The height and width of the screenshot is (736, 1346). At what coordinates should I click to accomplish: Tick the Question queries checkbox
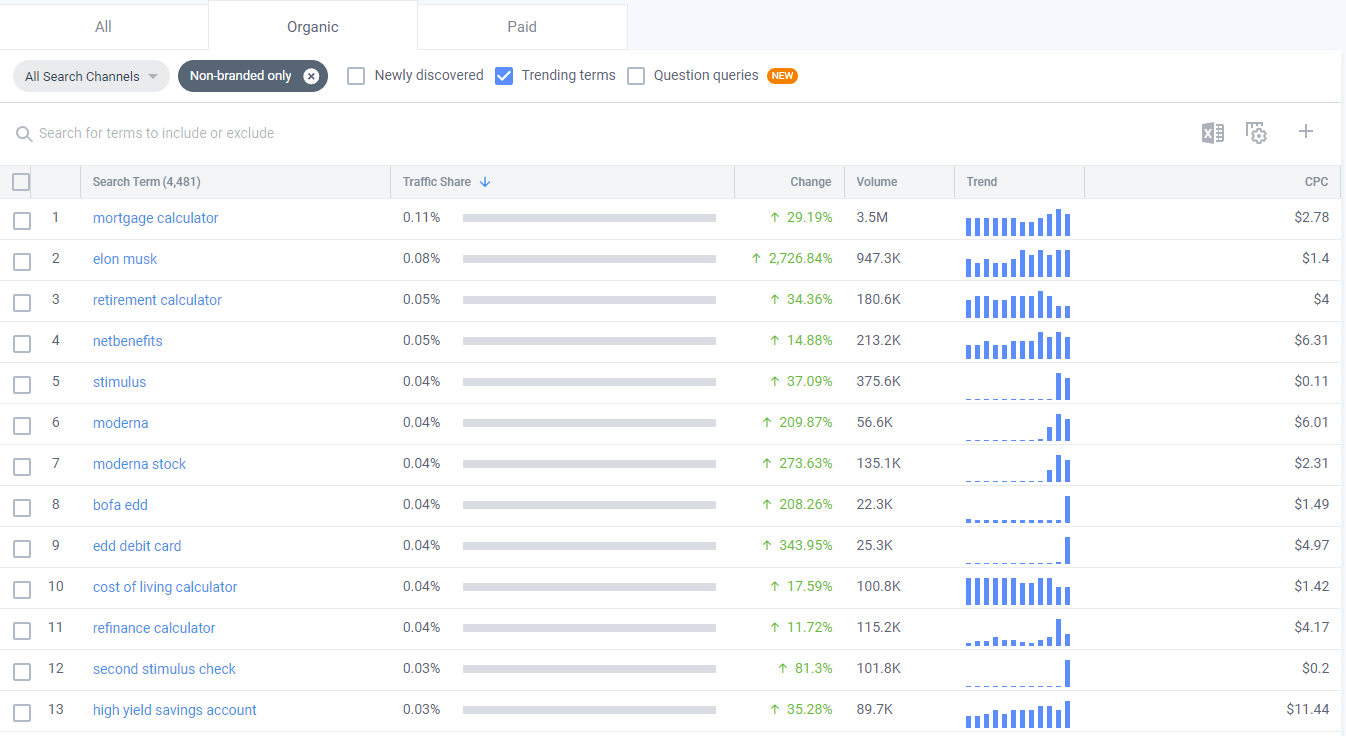(x=636, y=76)
